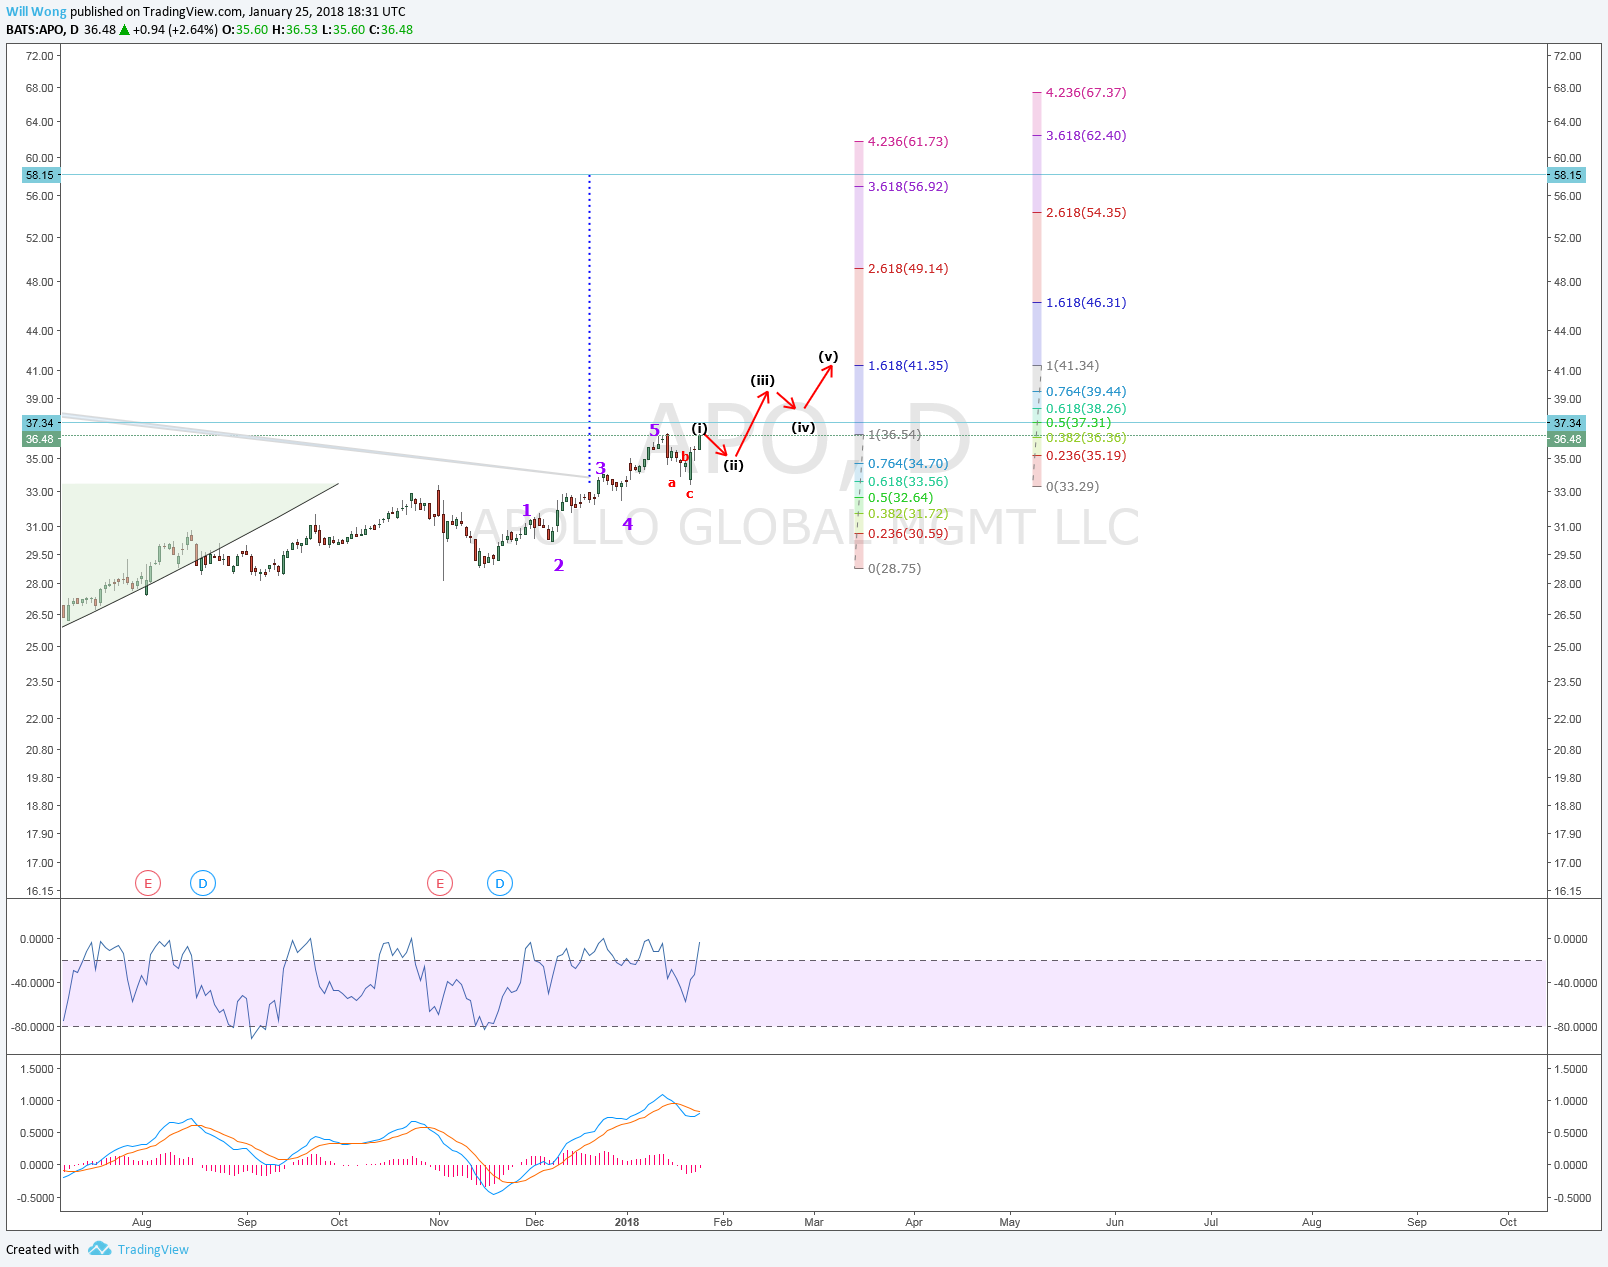Click the Nov label on the time axis
1608x1267 pixels.
(x=439, y=1222)
